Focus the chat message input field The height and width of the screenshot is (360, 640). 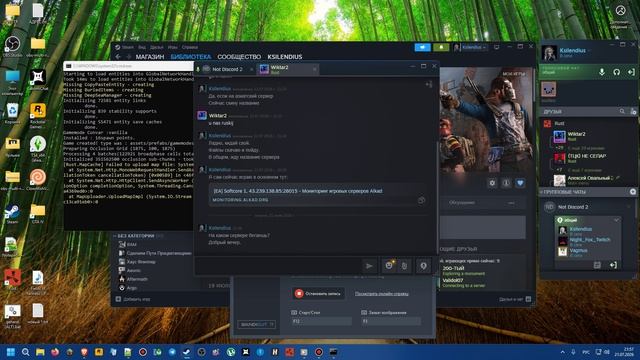[x=278, y=266]
